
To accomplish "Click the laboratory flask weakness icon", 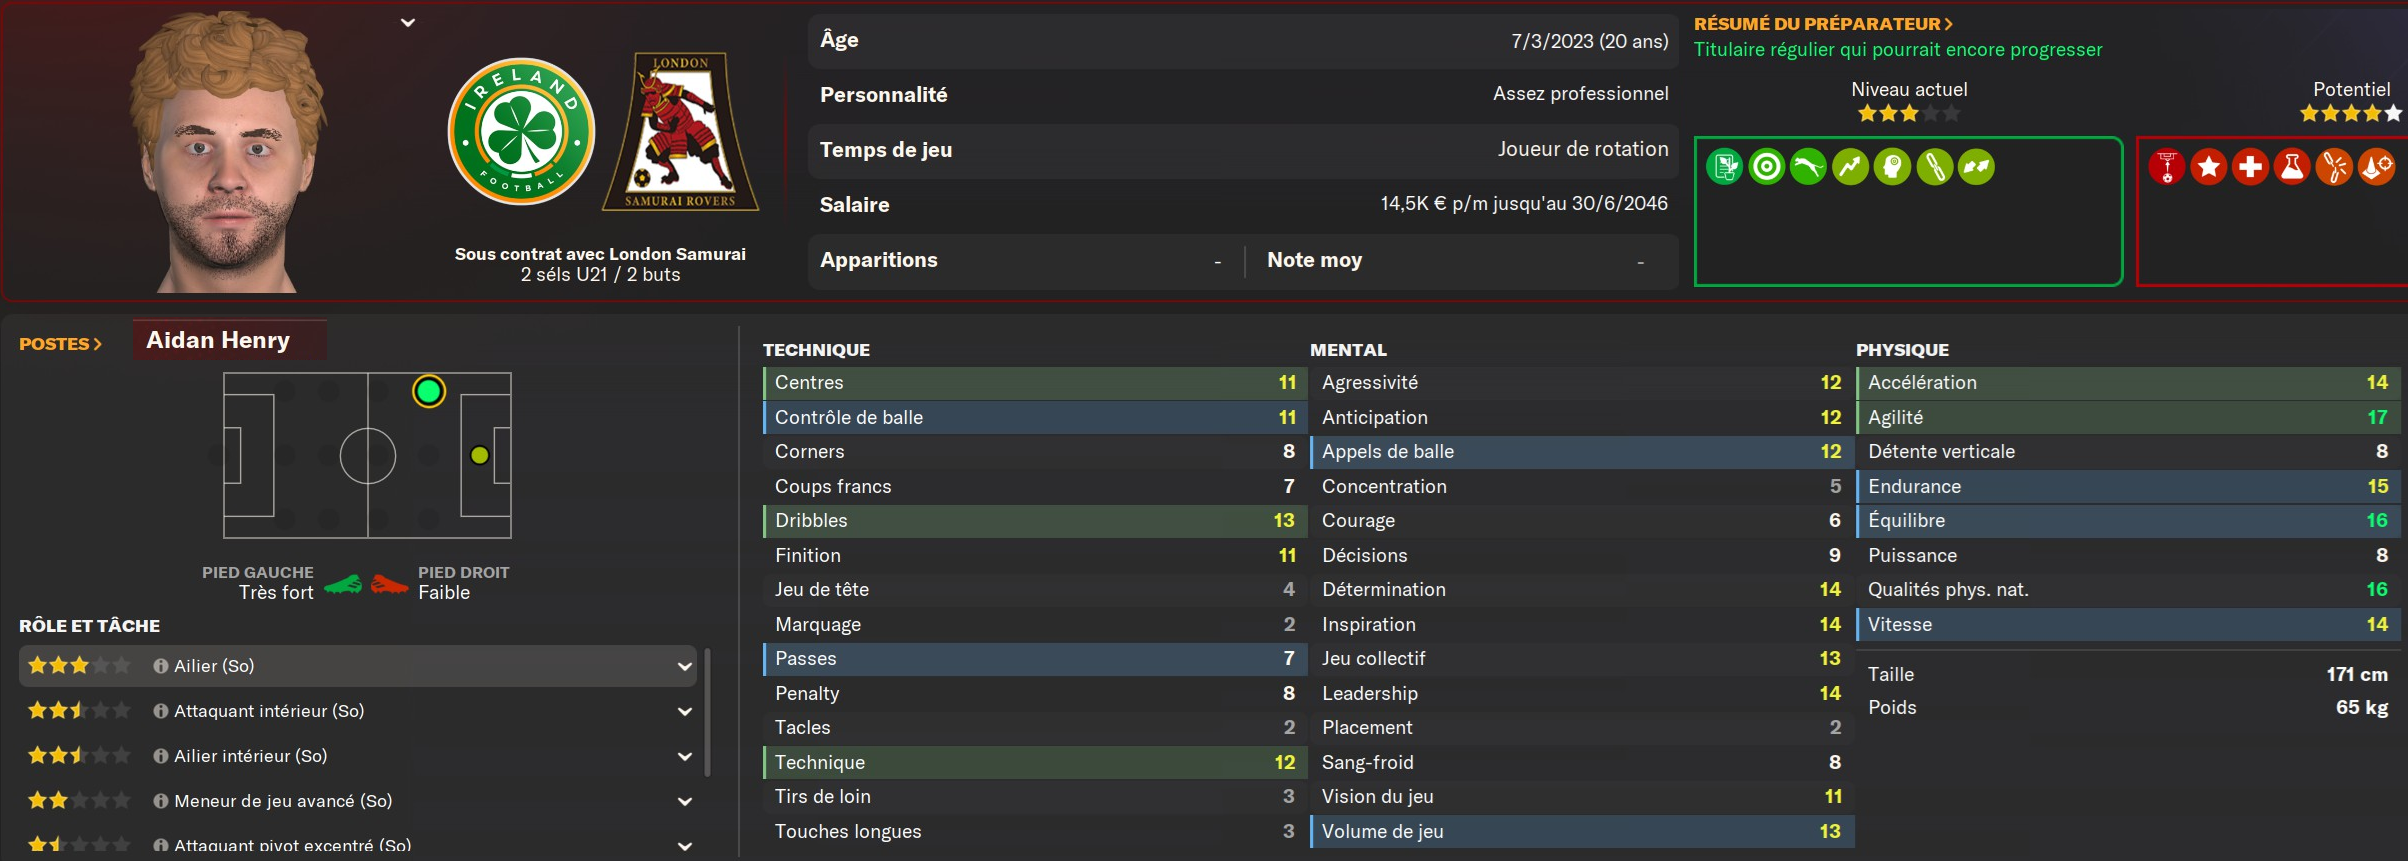I will (x=2292, y=167).
